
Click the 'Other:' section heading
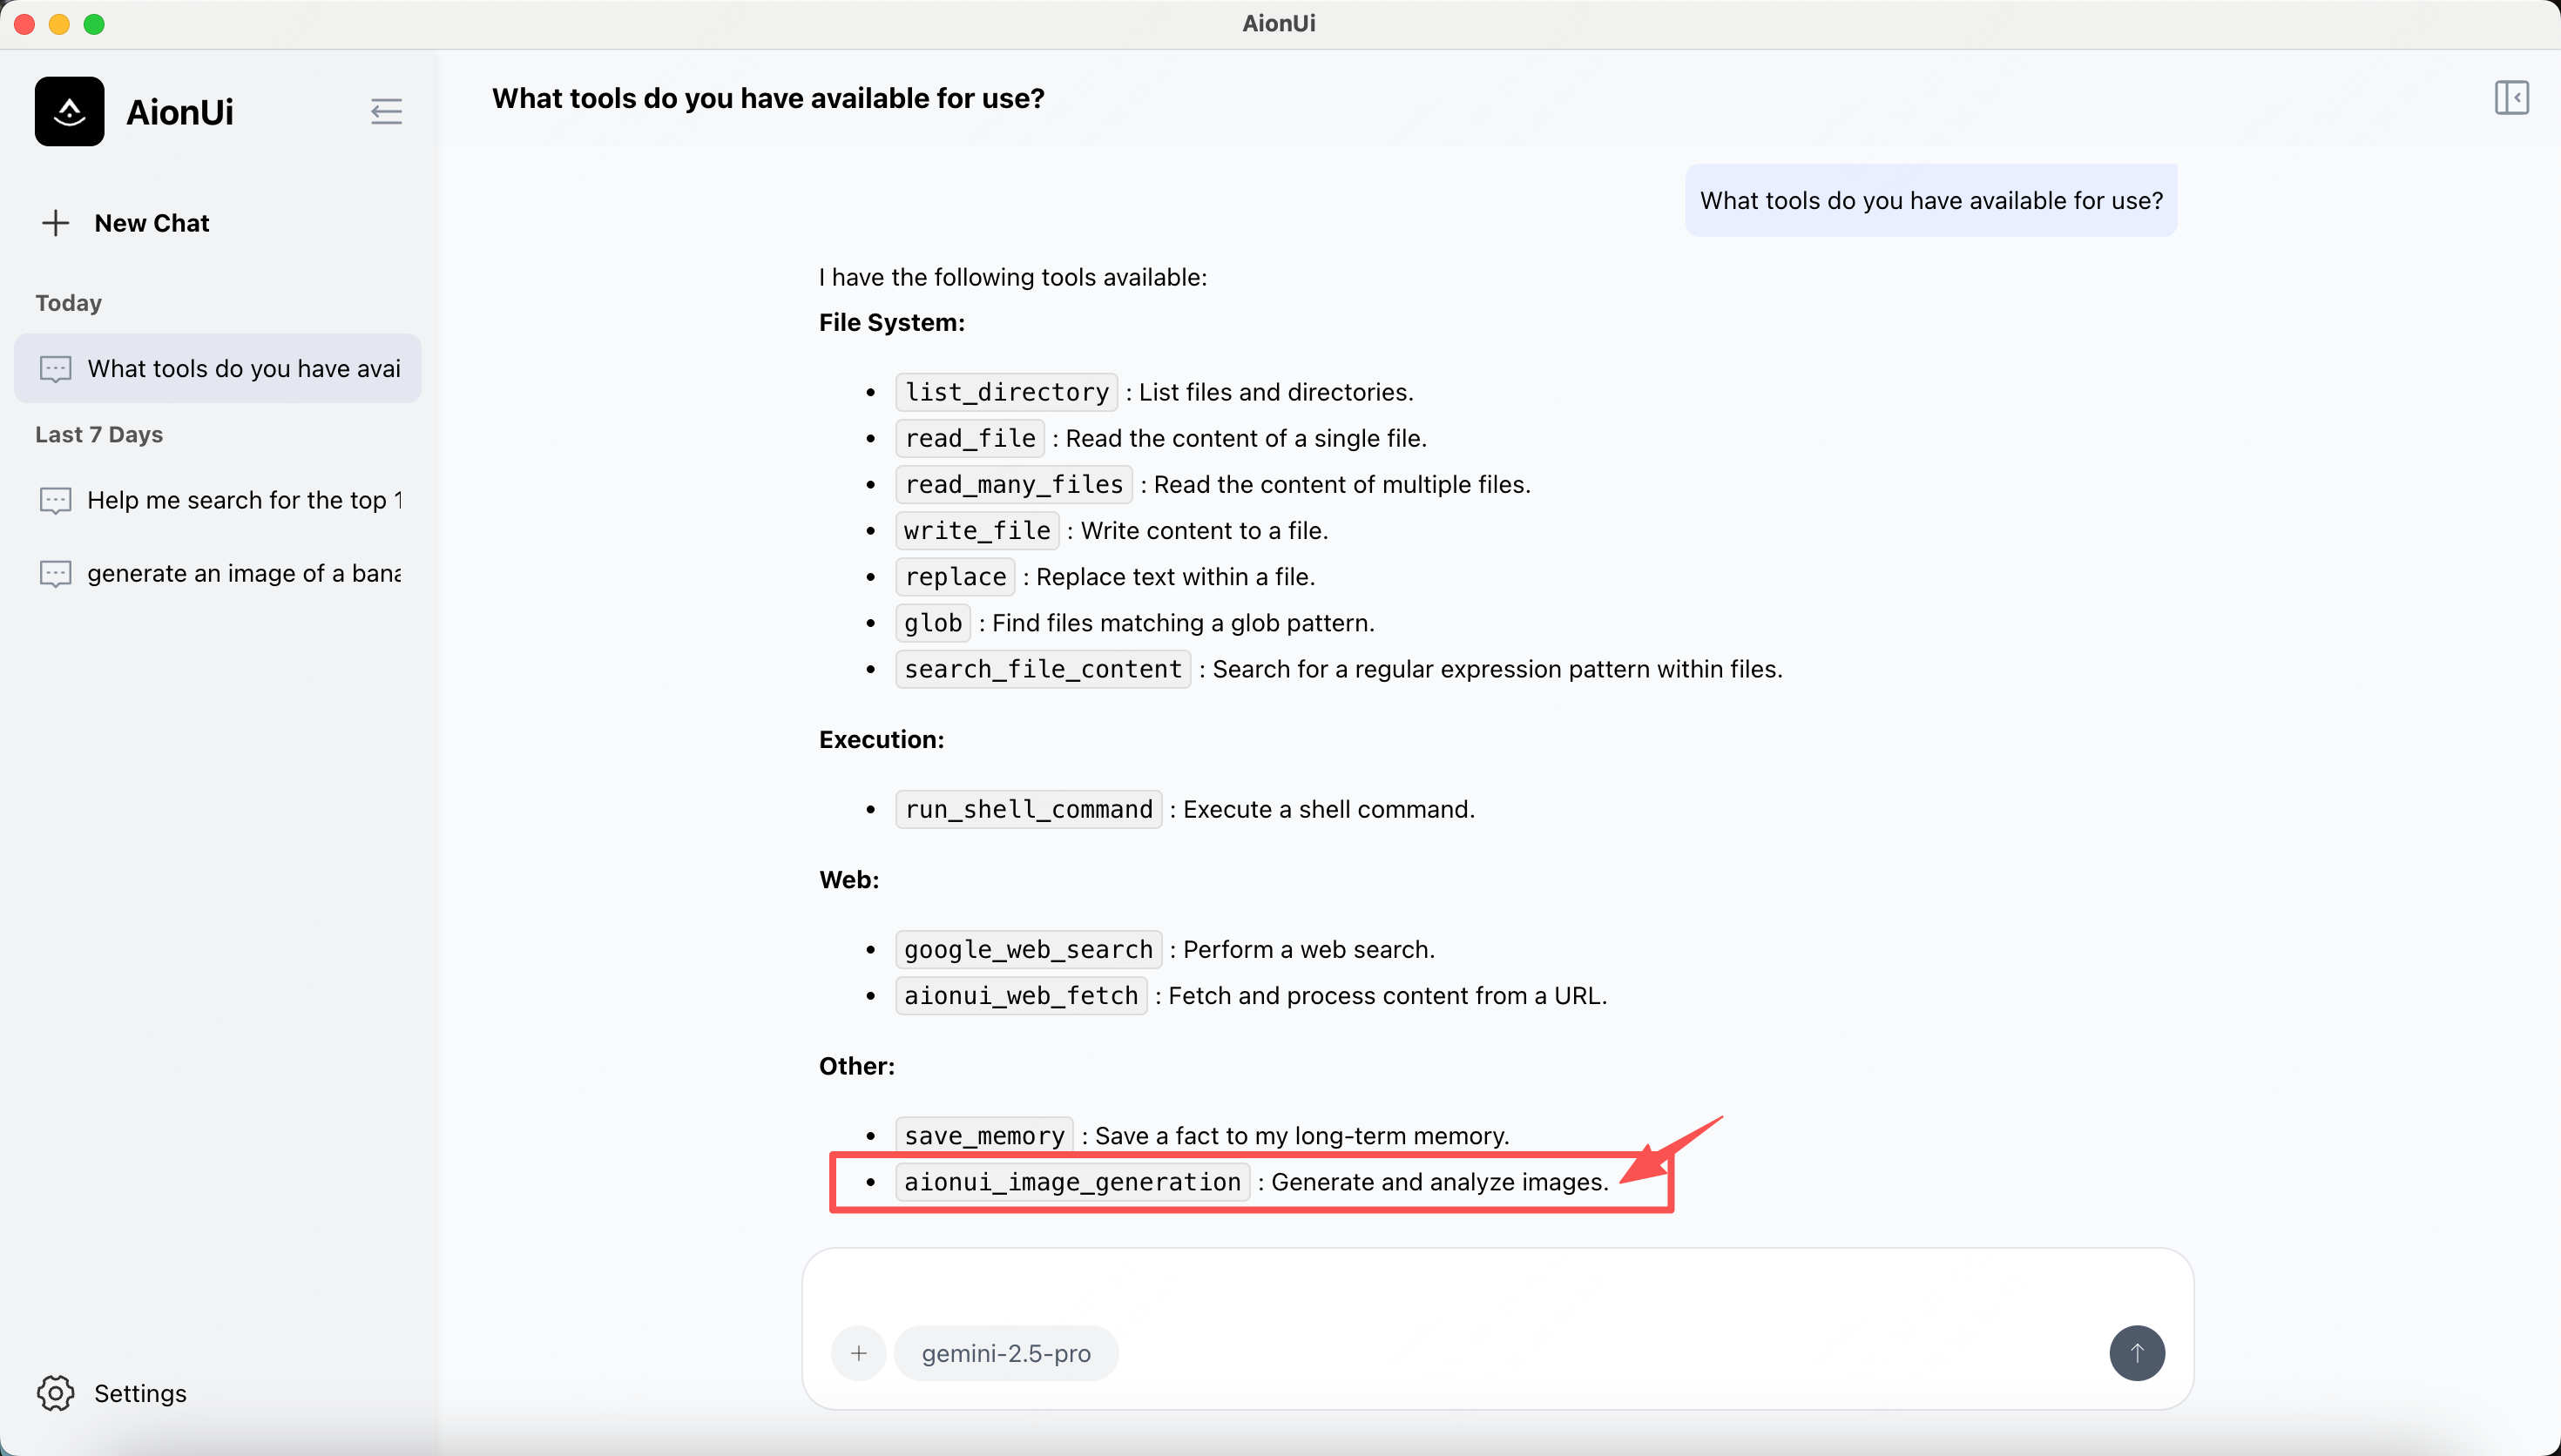[x=857, y=1066]
